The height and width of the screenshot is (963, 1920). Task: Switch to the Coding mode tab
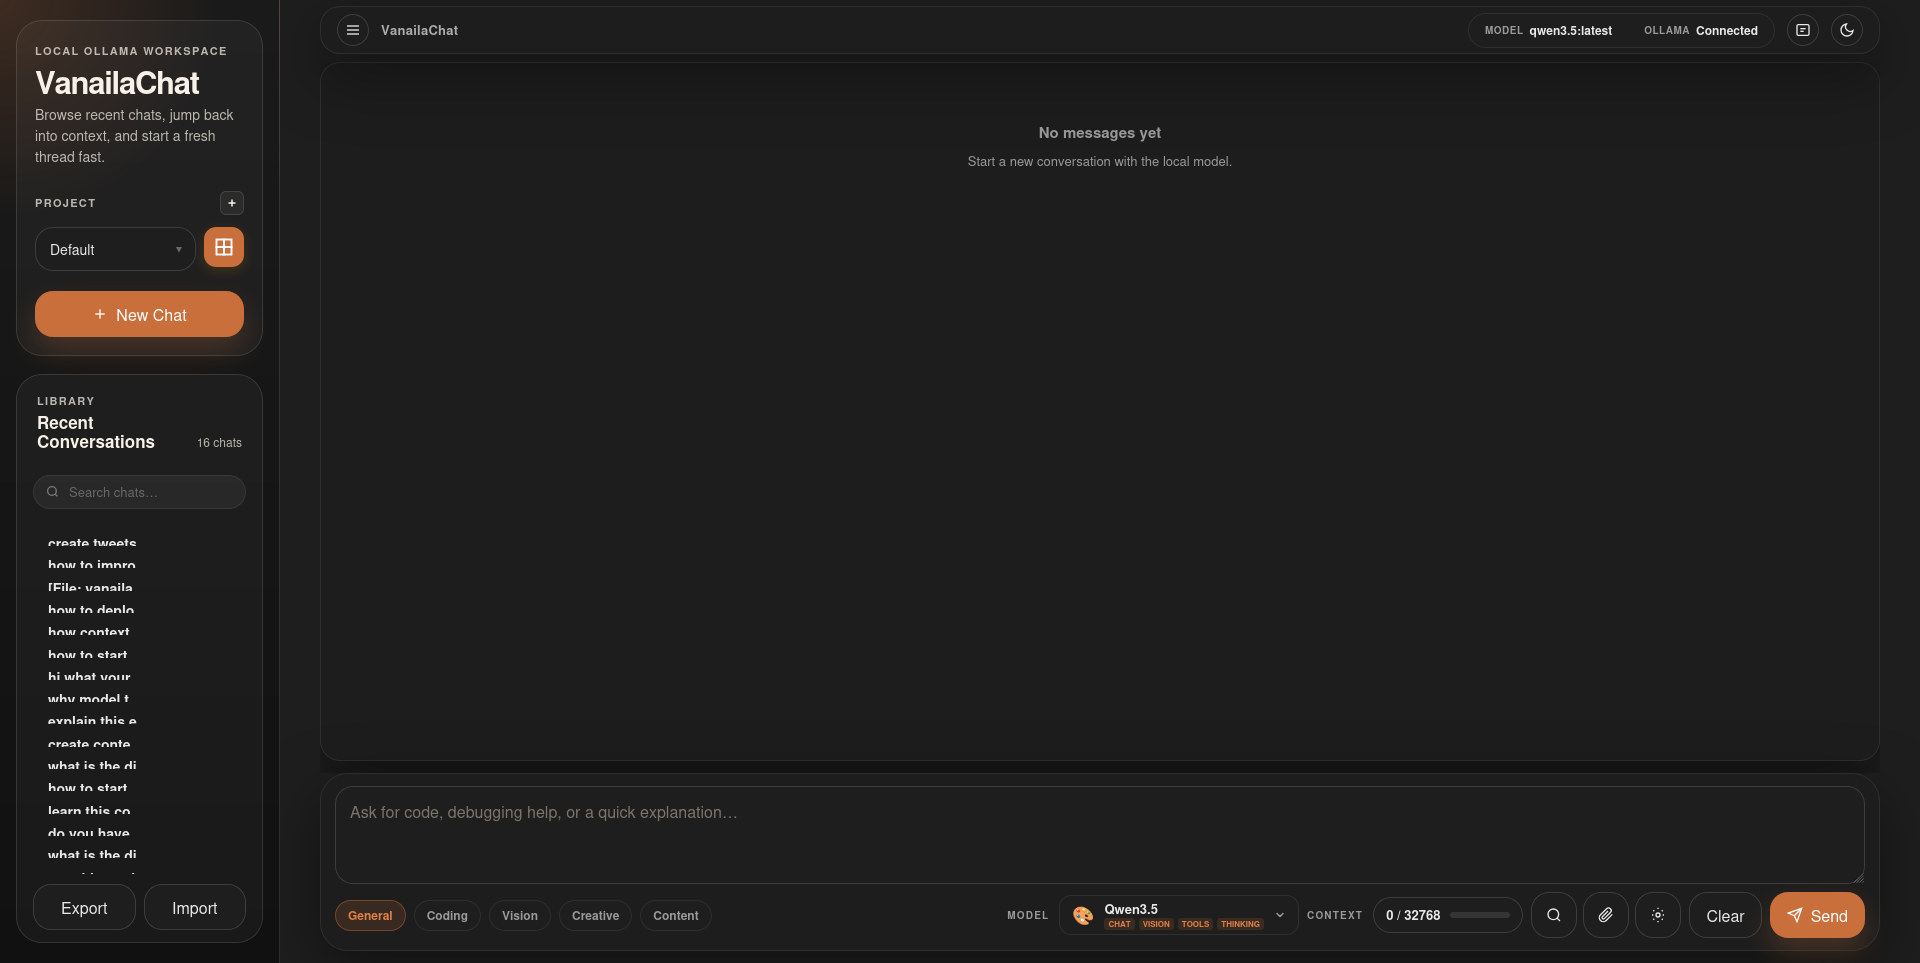tap(447, 915)
